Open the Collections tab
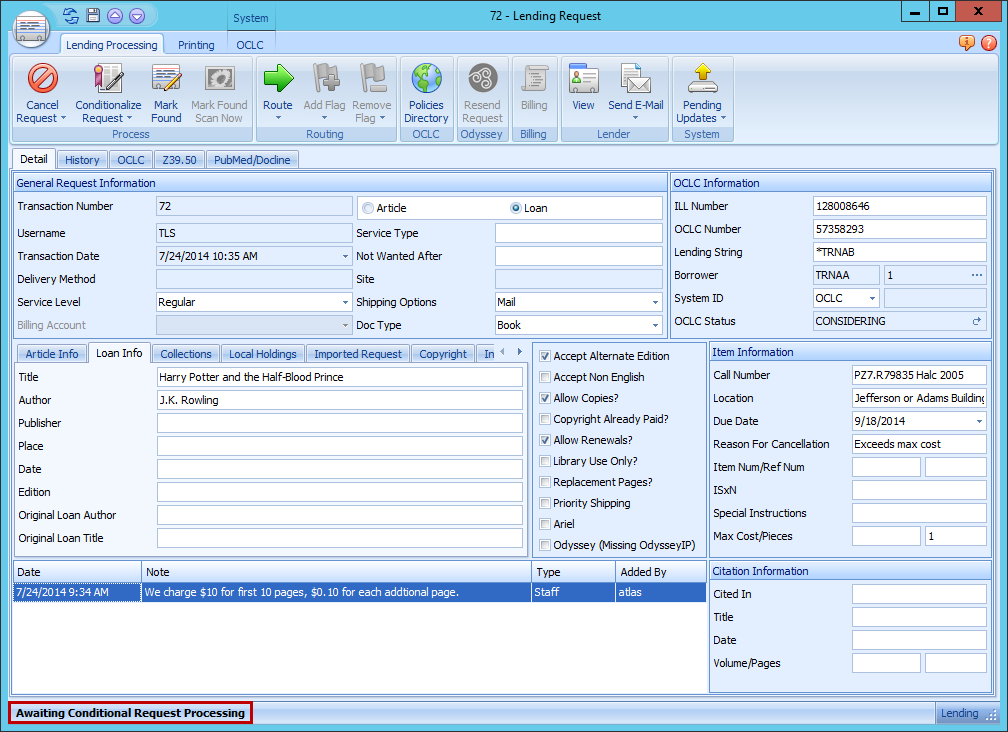 tap(186, 352)
